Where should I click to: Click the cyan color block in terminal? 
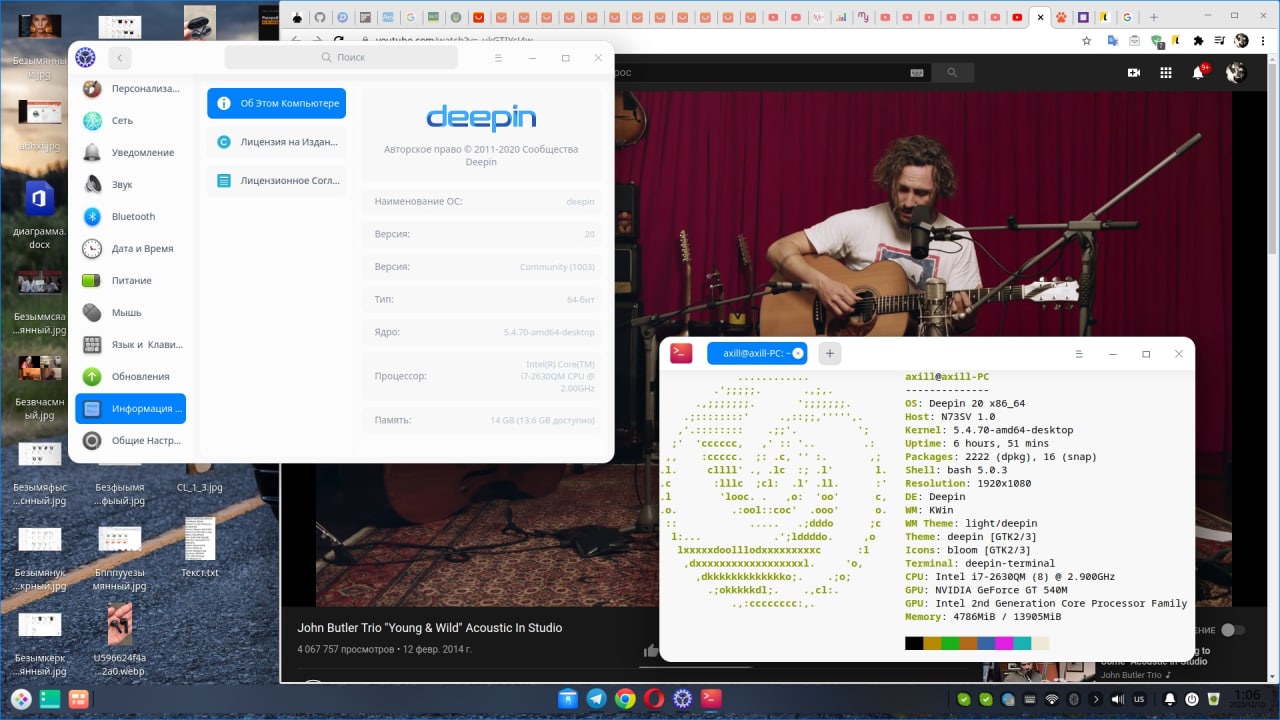click(x=1022, y=643)
